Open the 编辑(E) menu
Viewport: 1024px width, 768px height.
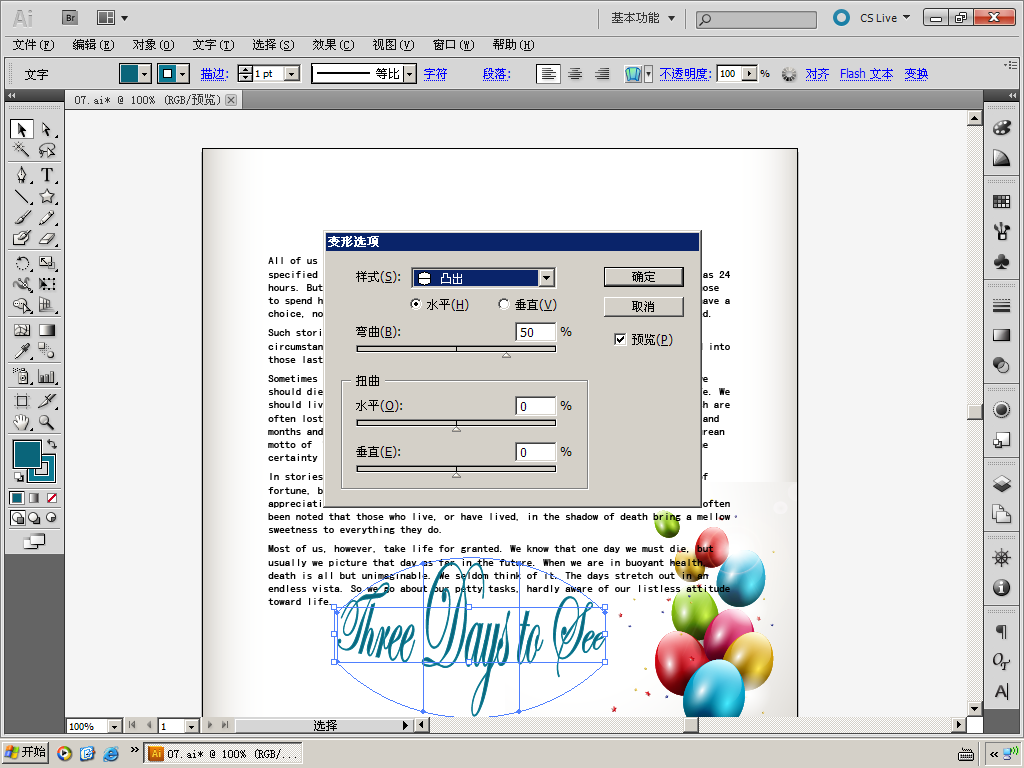coord(93,44)
